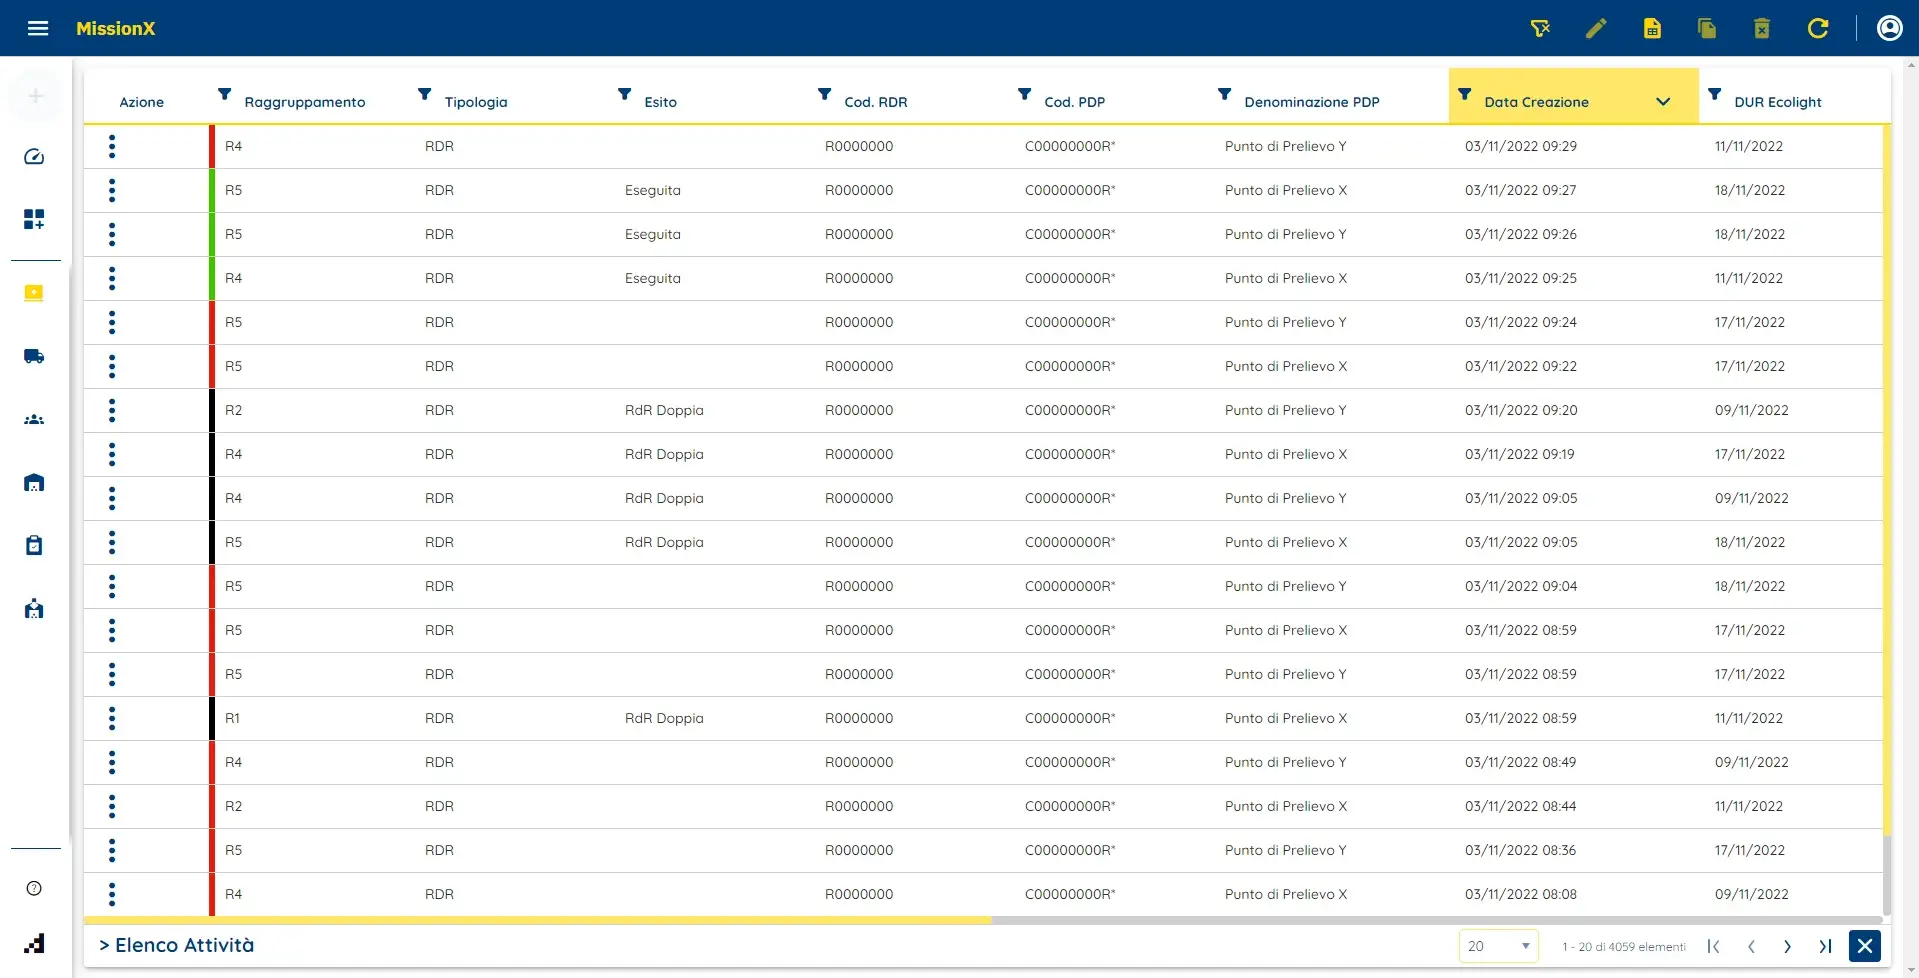Open action menu for row created 08:44
The image size is (1919, 978).
click(x=112, y=806)
